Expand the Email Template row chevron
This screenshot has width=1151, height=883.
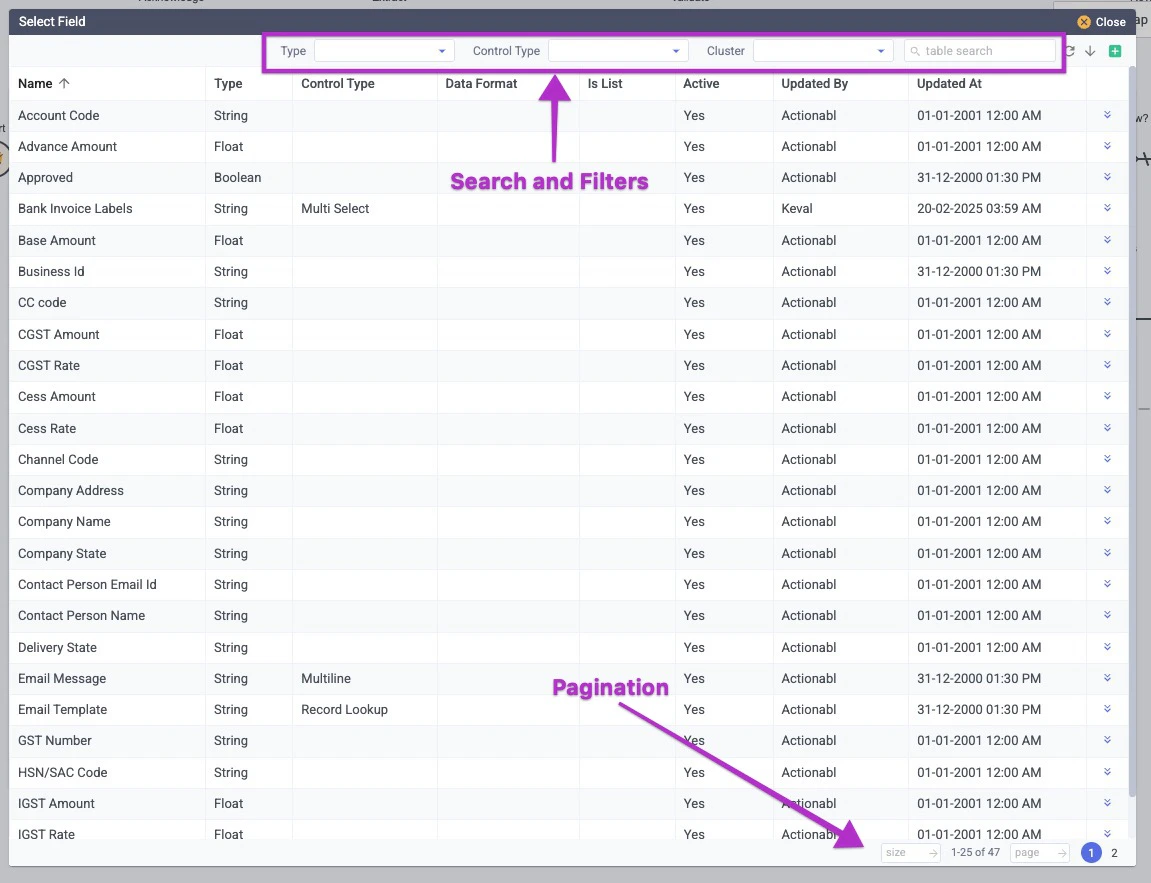click(x=1107, y=708)
